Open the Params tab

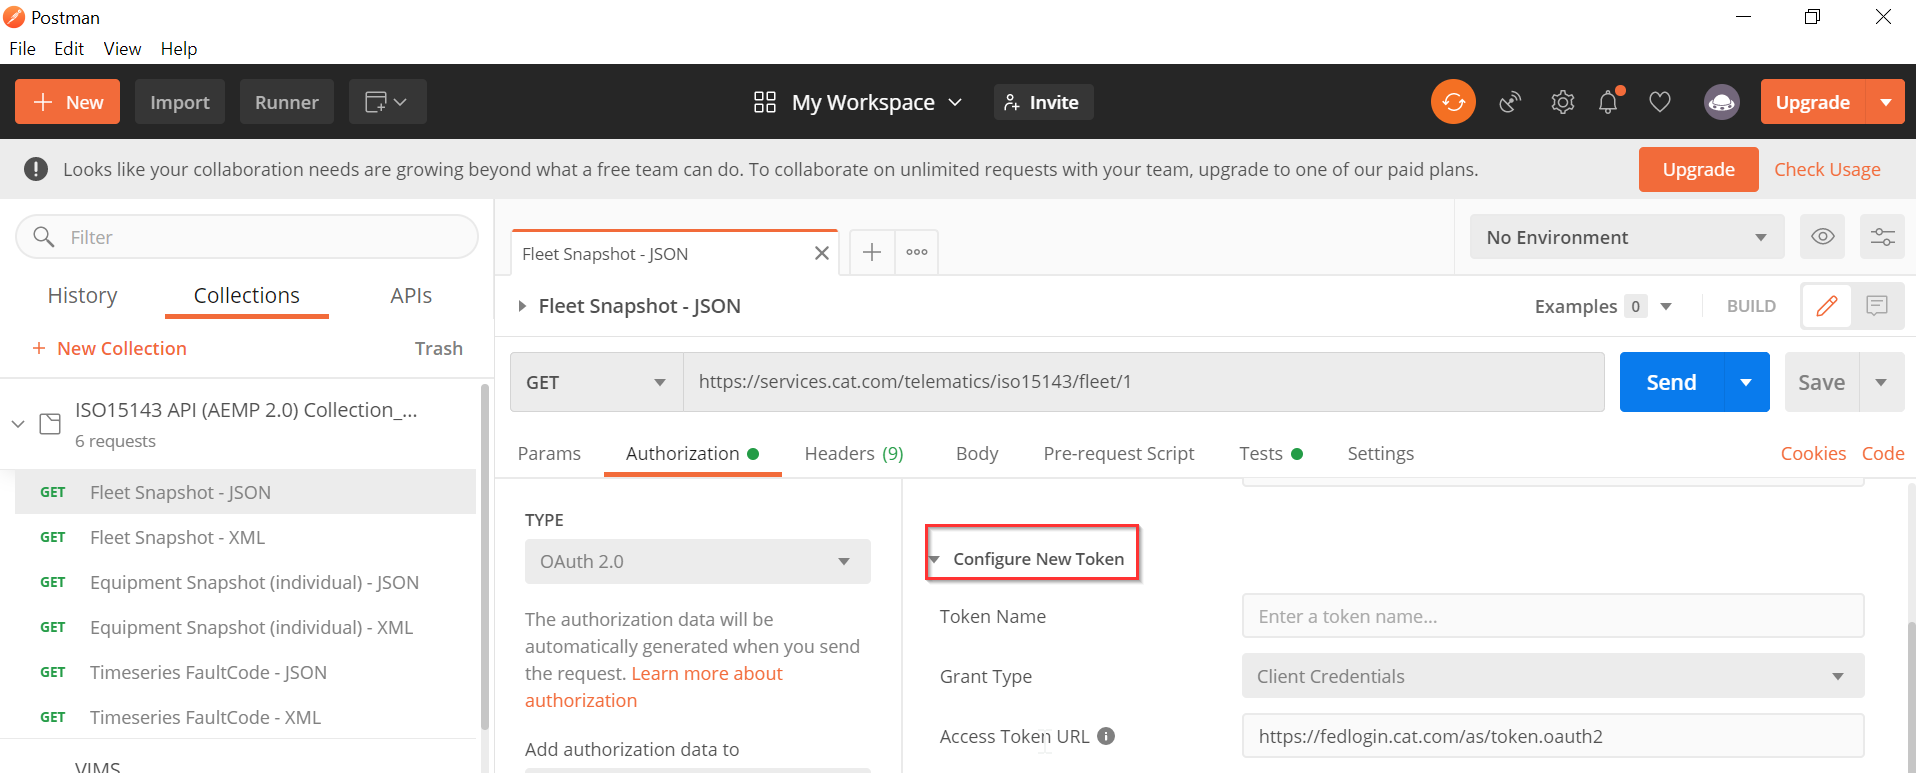549,453
